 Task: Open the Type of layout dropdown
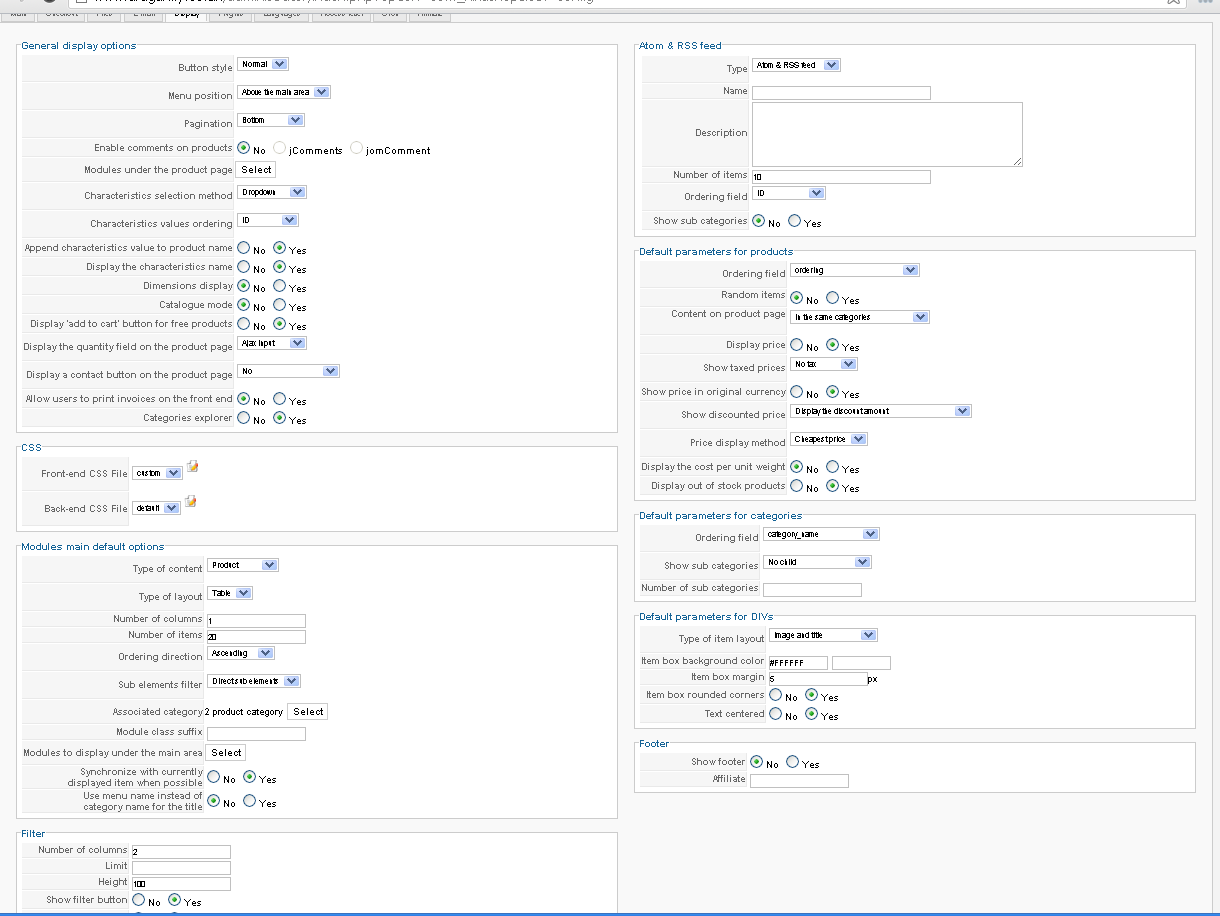(230, 593)
